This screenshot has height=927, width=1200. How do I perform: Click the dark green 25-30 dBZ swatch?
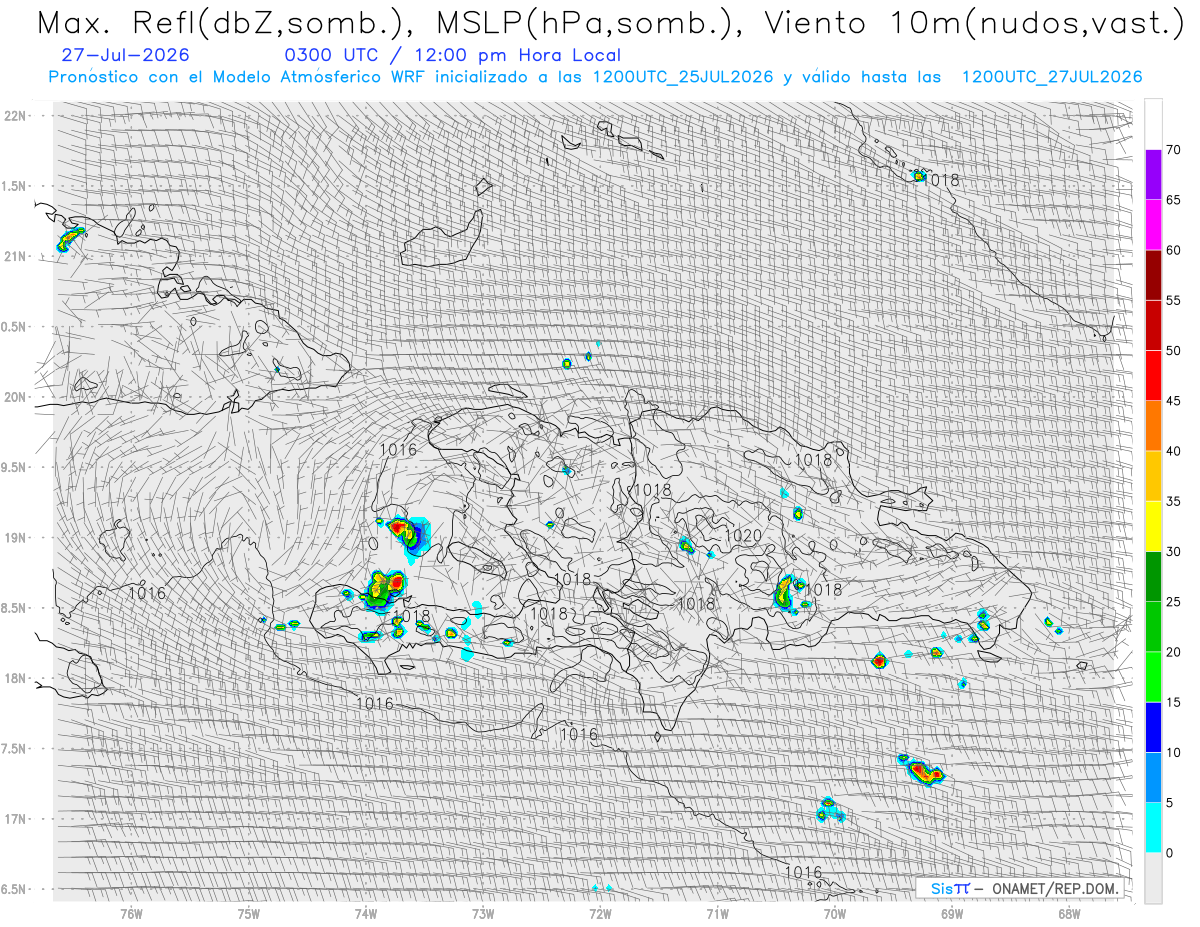pos(1153,576)
